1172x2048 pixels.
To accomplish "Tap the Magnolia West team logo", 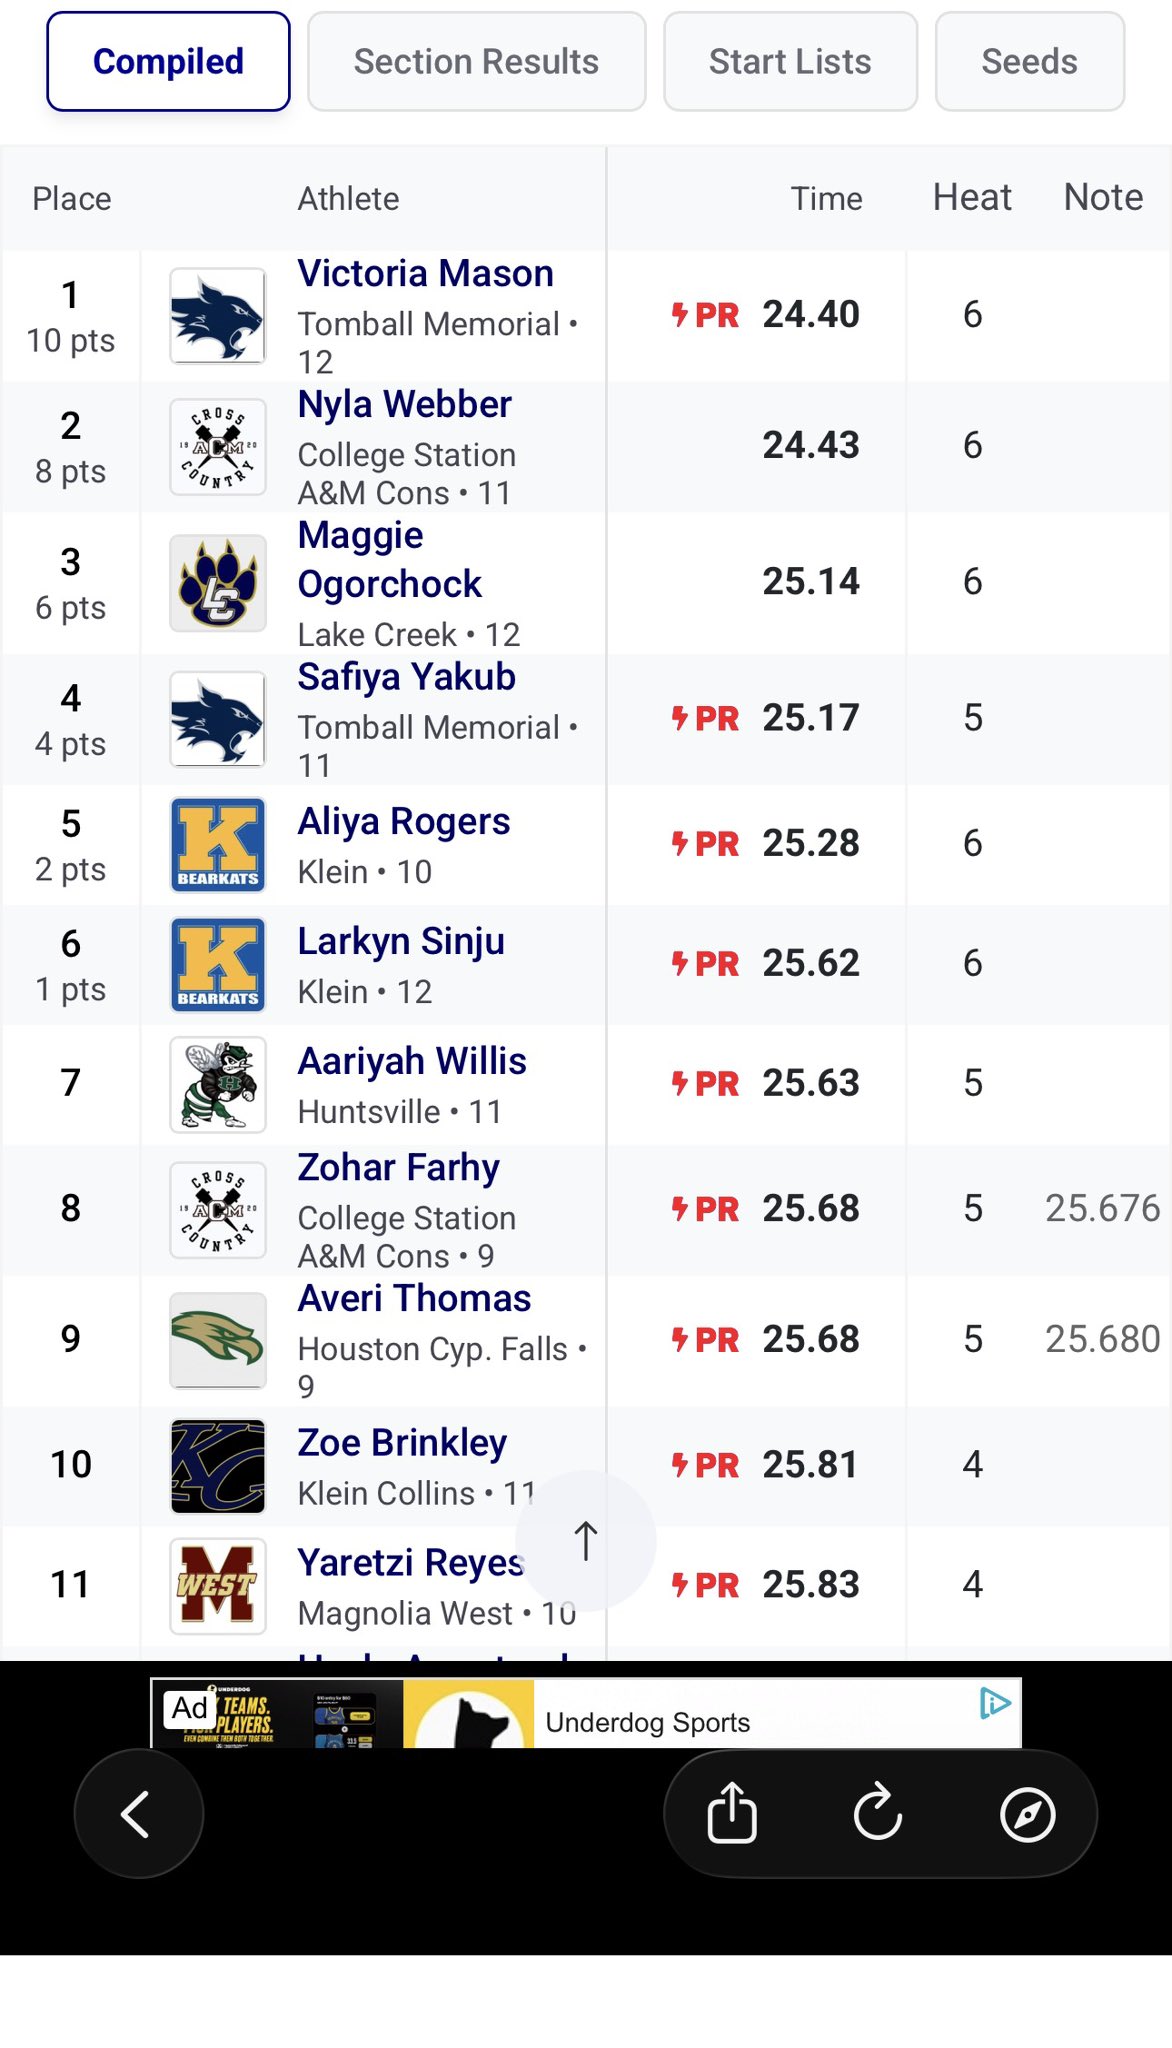I will [218, 1585].
